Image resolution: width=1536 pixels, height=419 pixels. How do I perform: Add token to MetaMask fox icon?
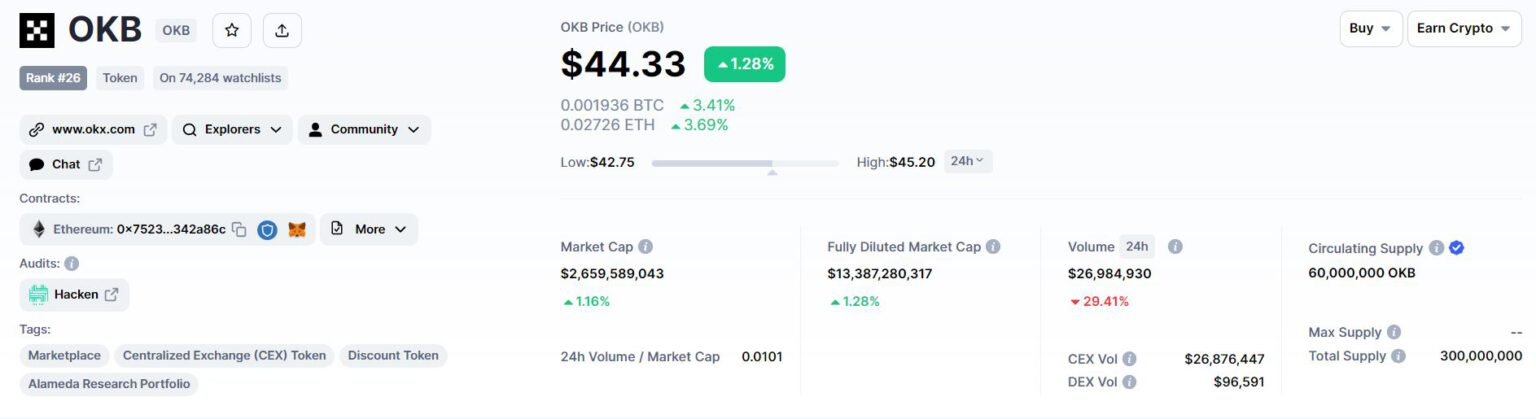(x=297, y=229)
